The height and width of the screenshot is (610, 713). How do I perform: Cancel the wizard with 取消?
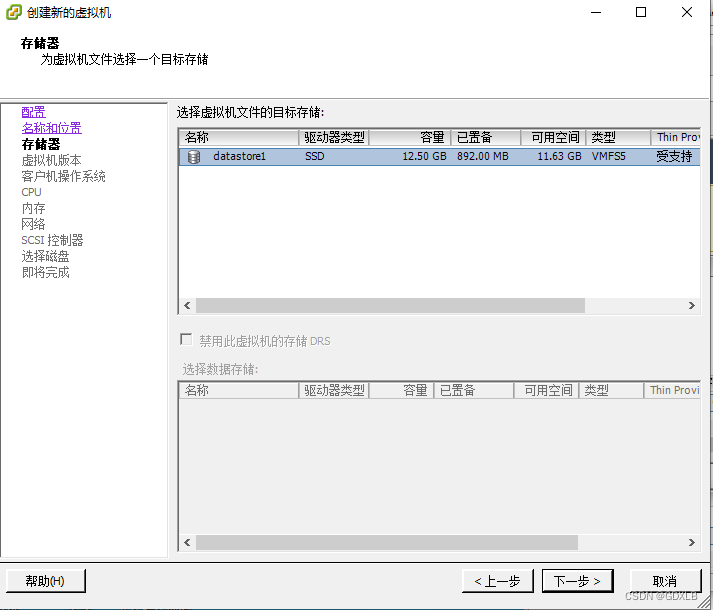pyautogui.click(x=665, y=581)
